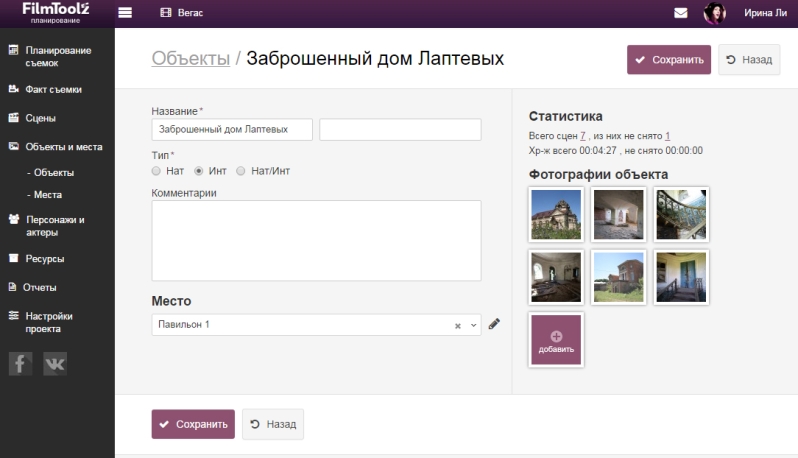Screen dimensions: 798x458
Task: Open the porch with green door thumbnail
Action: [x=681, y=277]
